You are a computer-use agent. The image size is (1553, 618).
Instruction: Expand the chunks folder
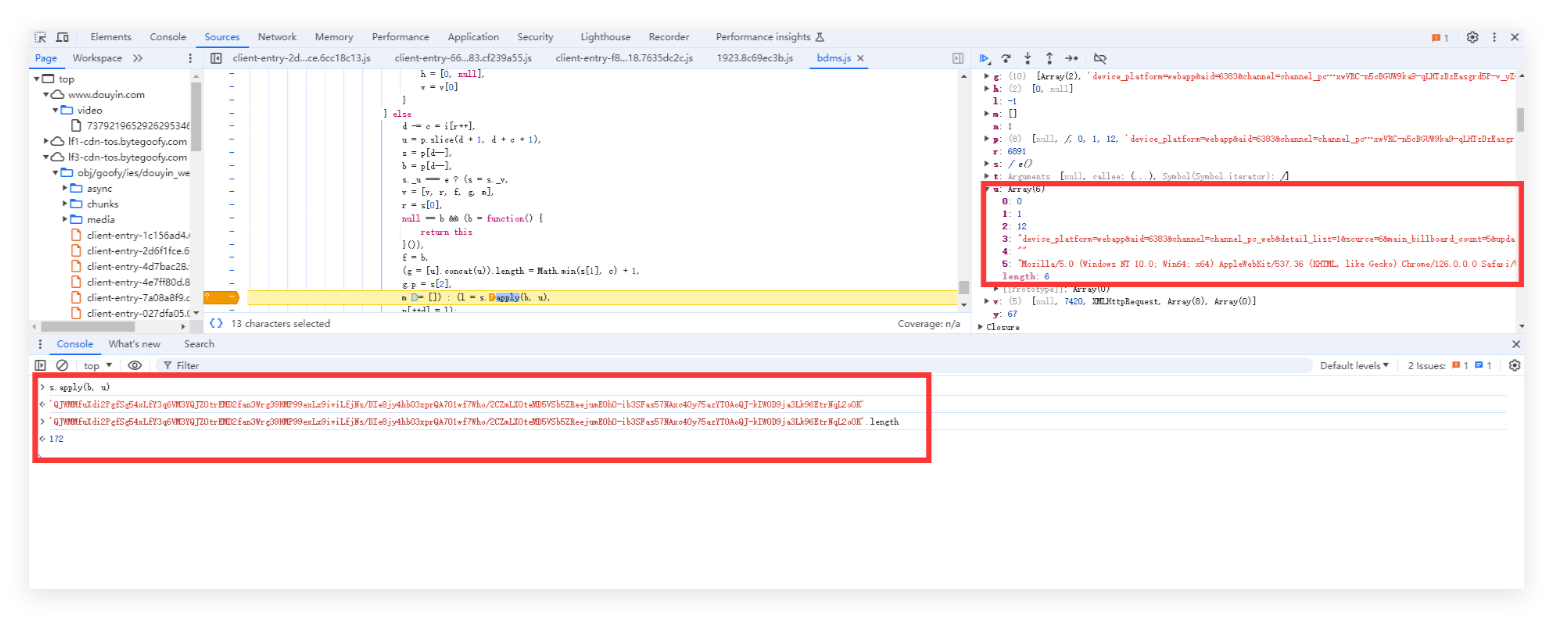[x=65, y=204]
